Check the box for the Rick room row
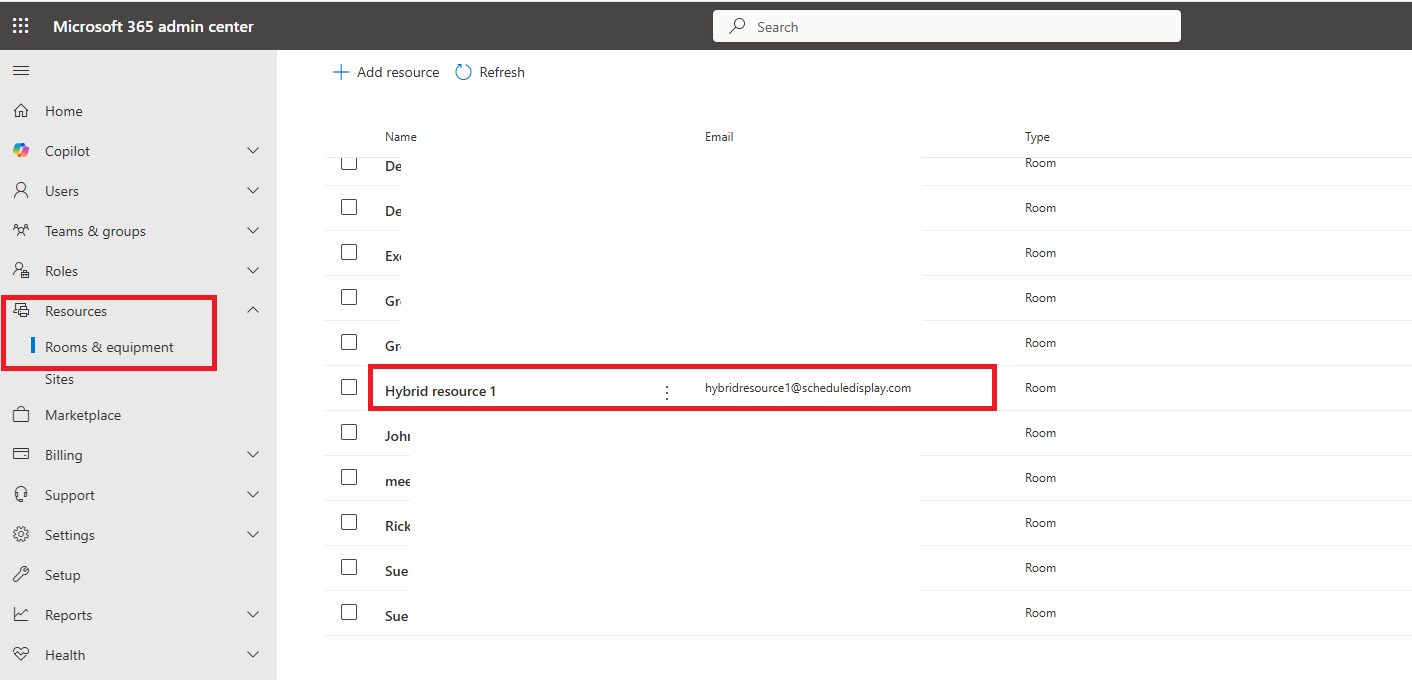Screen dimensions: 1412x680 coord(349,522)
